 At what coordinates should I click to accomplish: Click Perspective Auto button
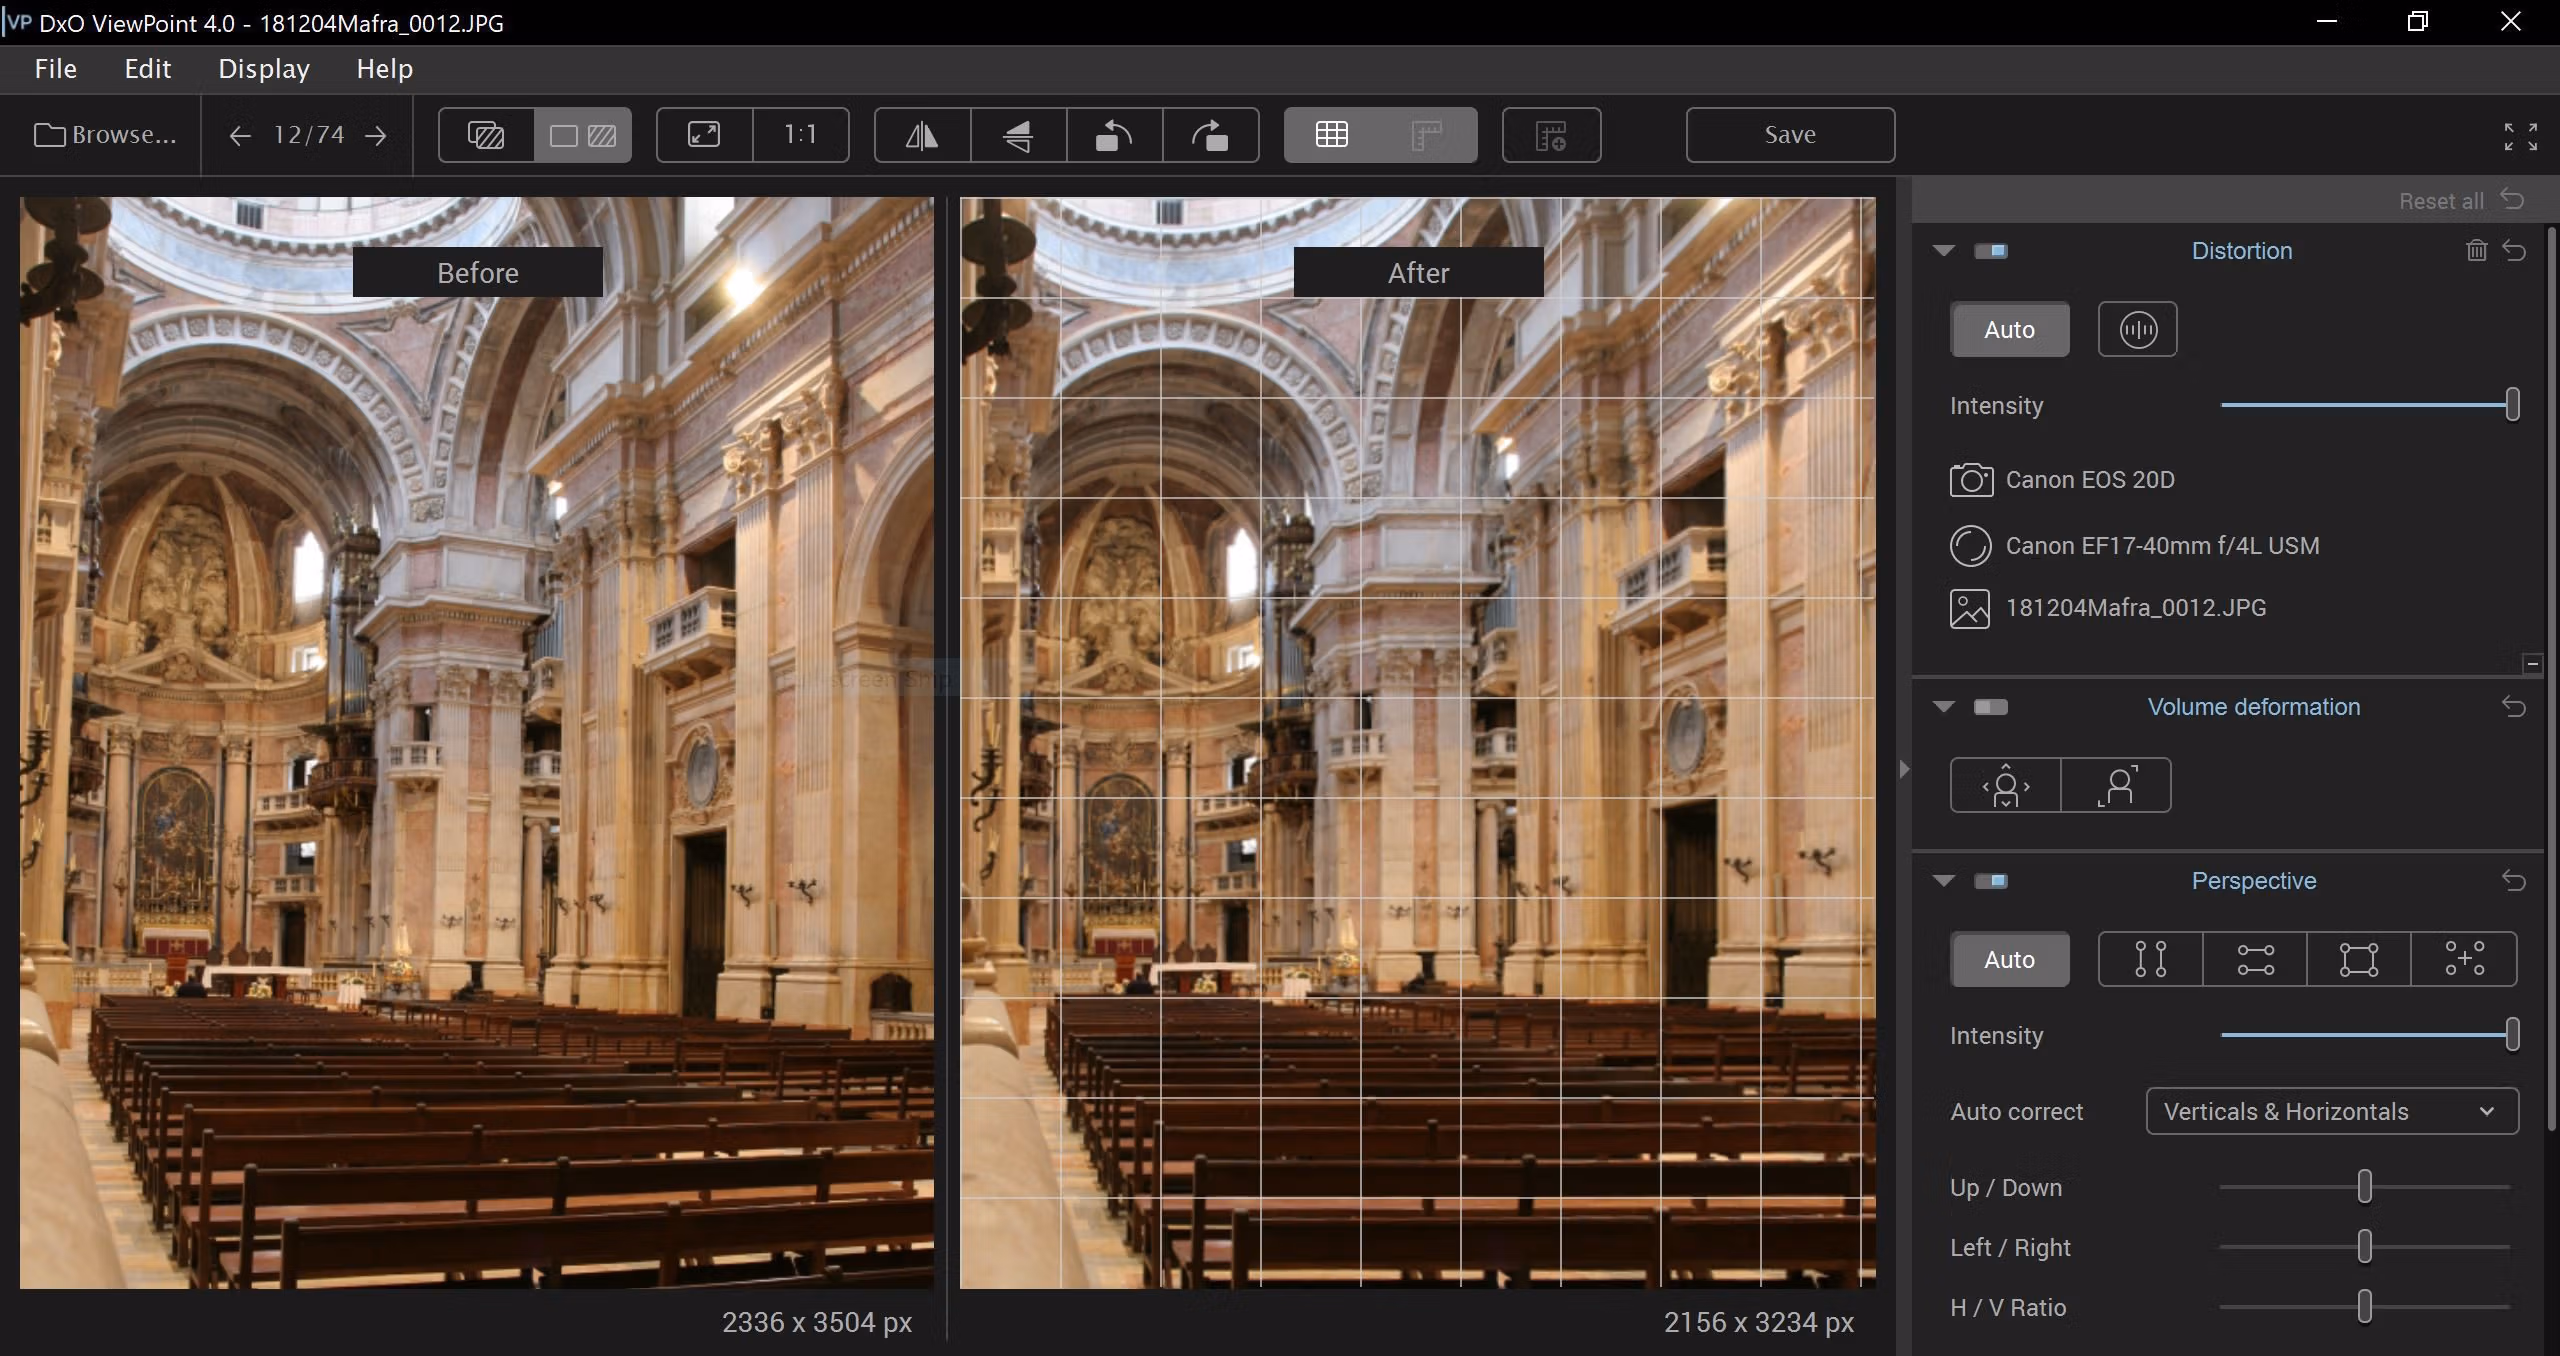(x=2009, y=959)
